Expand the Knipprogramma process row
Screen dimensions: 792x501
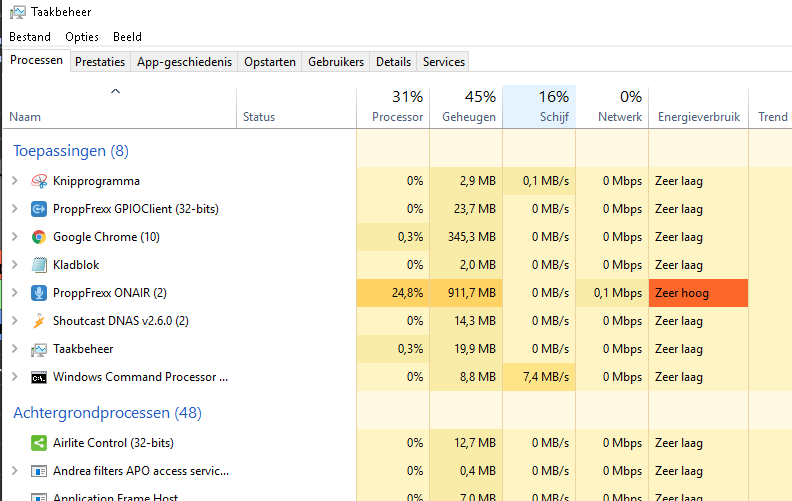15,181
